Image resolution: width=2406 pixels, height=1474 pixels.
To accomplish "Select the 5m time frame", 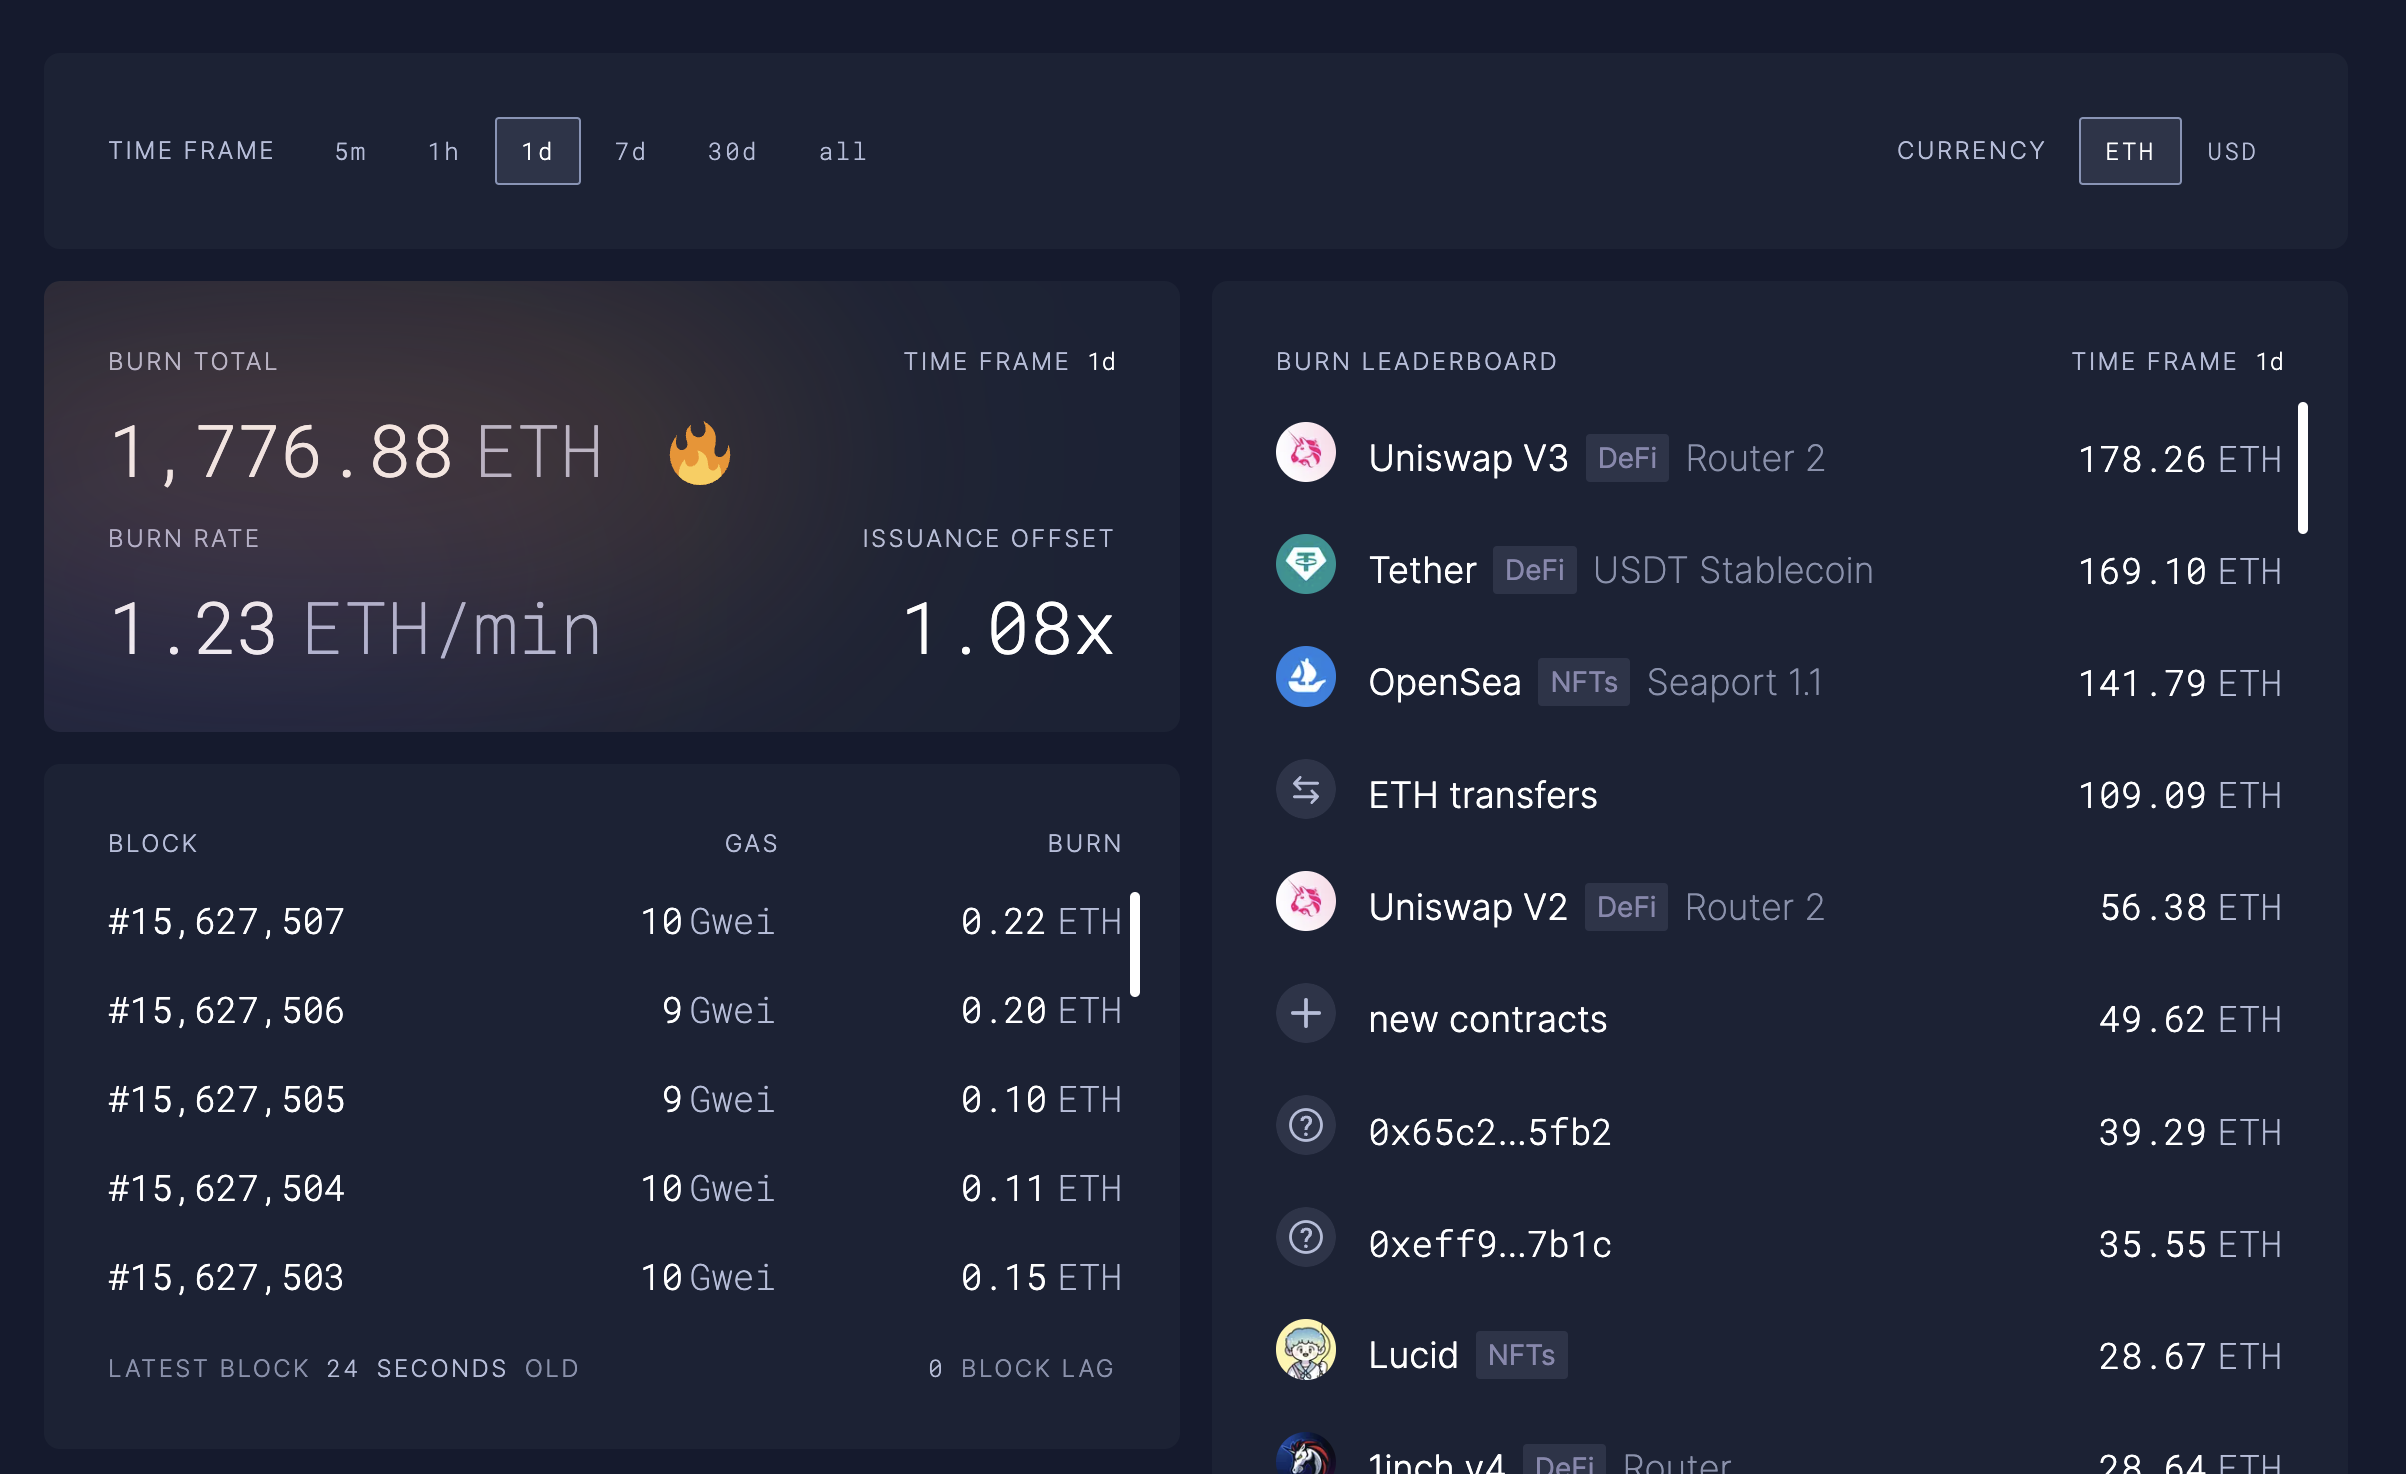I will (350, 151).
